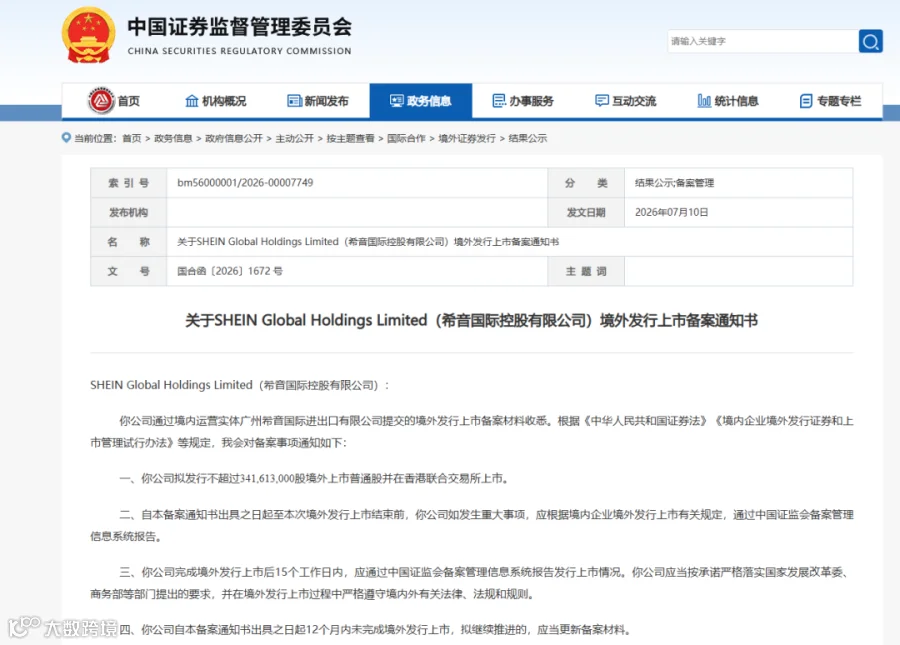900x645 pixels.
Task: Click the newspaper icon beside 新闻发布
Action: point(294,101)
